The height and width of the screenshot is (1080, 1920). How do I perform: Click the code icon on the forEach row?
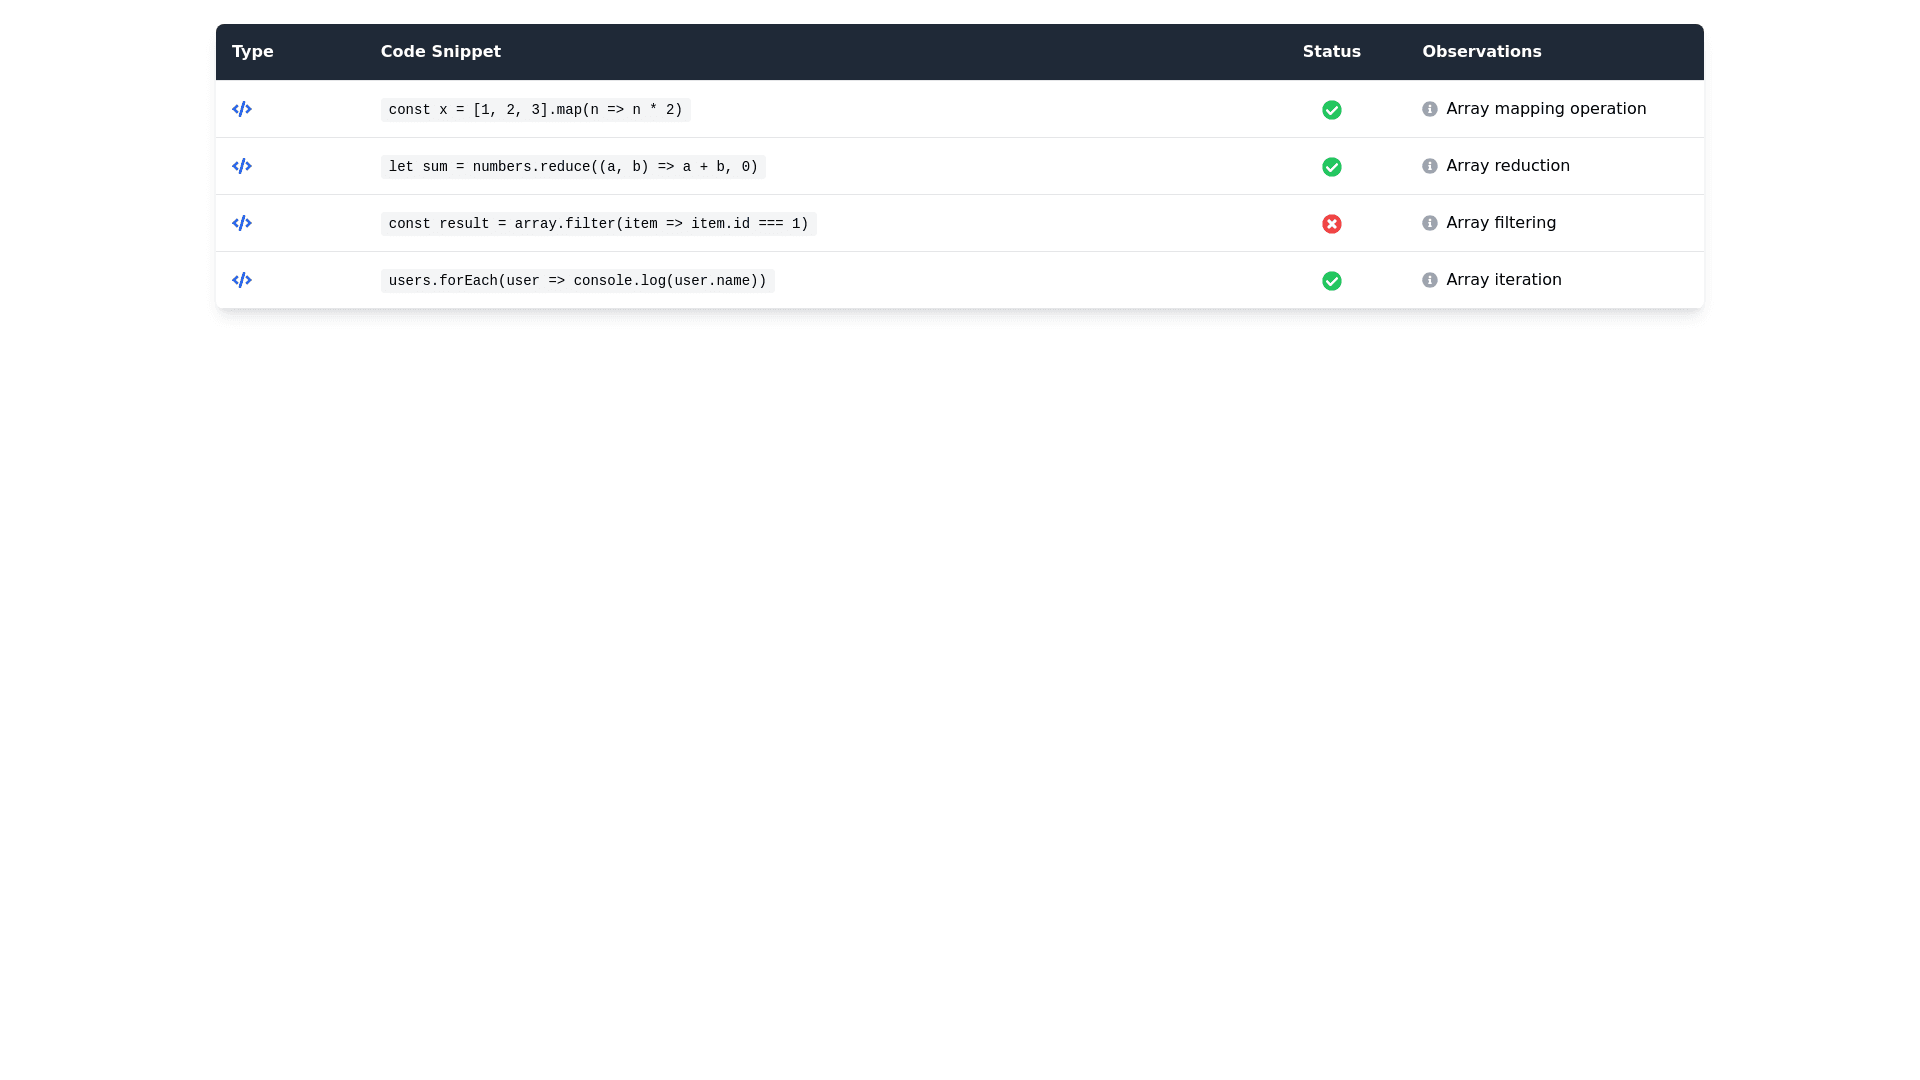(x=242, y=280)
